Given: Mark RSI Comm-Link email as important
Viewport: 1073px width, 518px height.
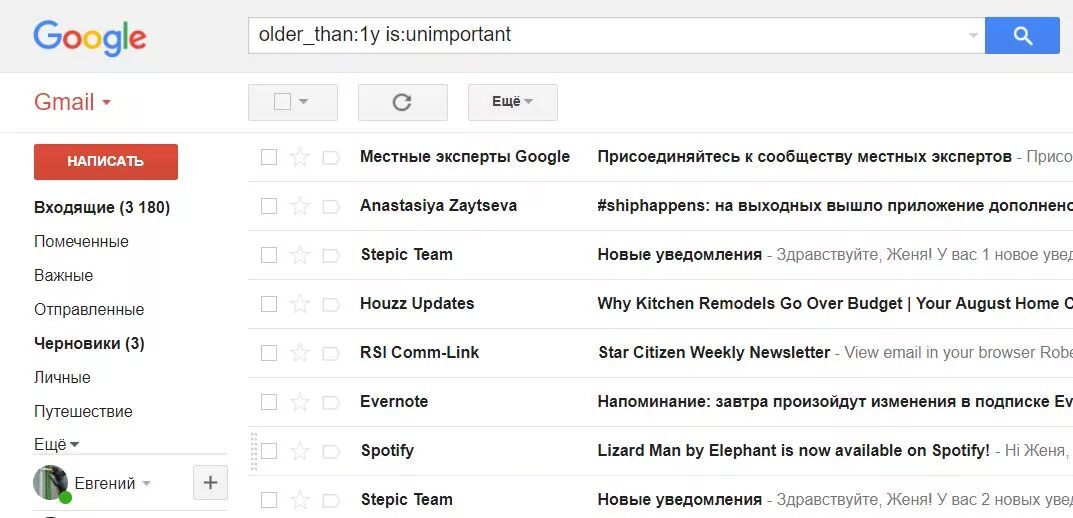Looking at the screenshot, I should (331, 353).
